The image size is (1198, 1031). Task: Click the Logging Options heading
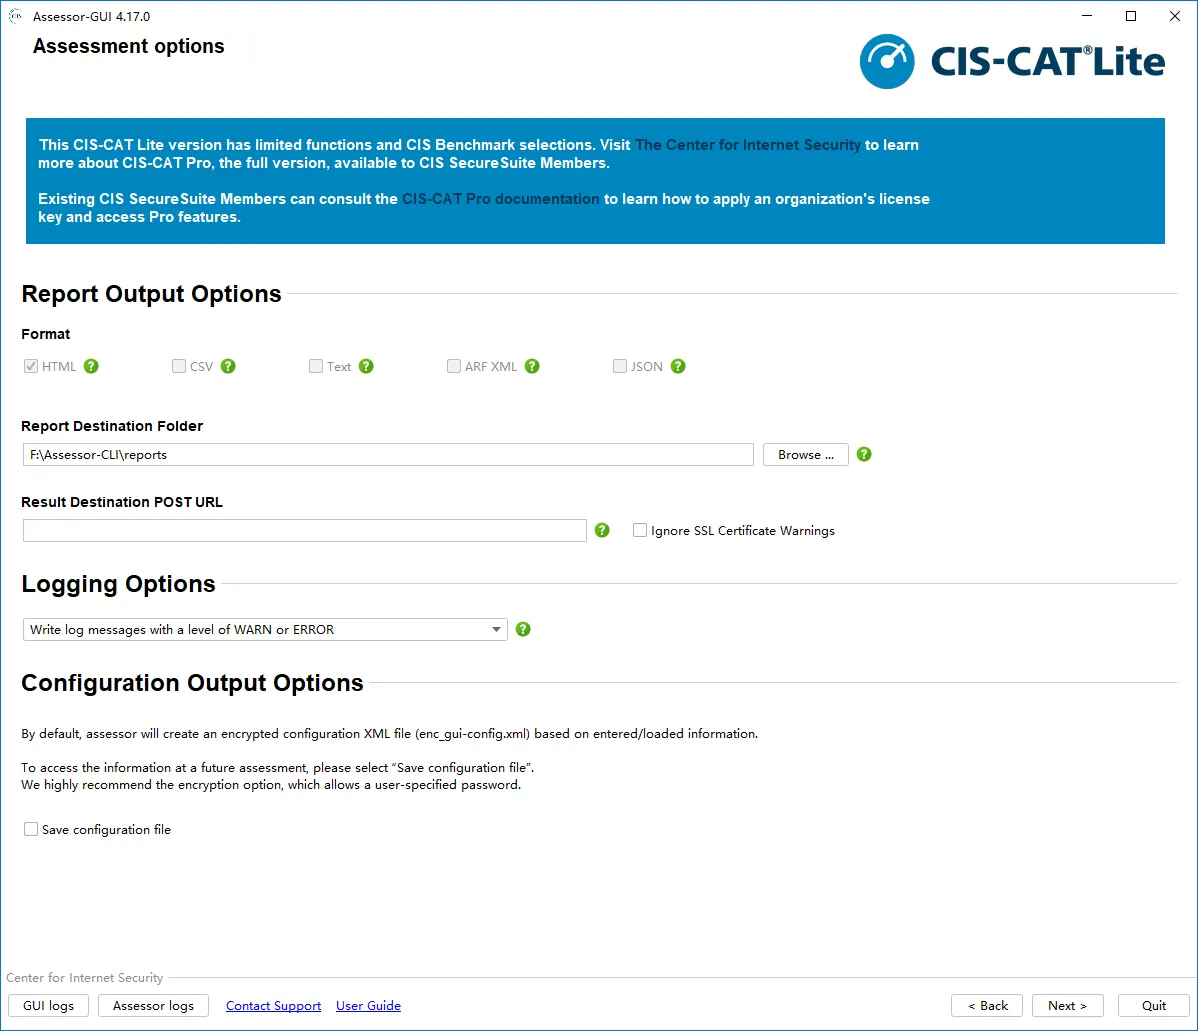[x=118, y=584]
